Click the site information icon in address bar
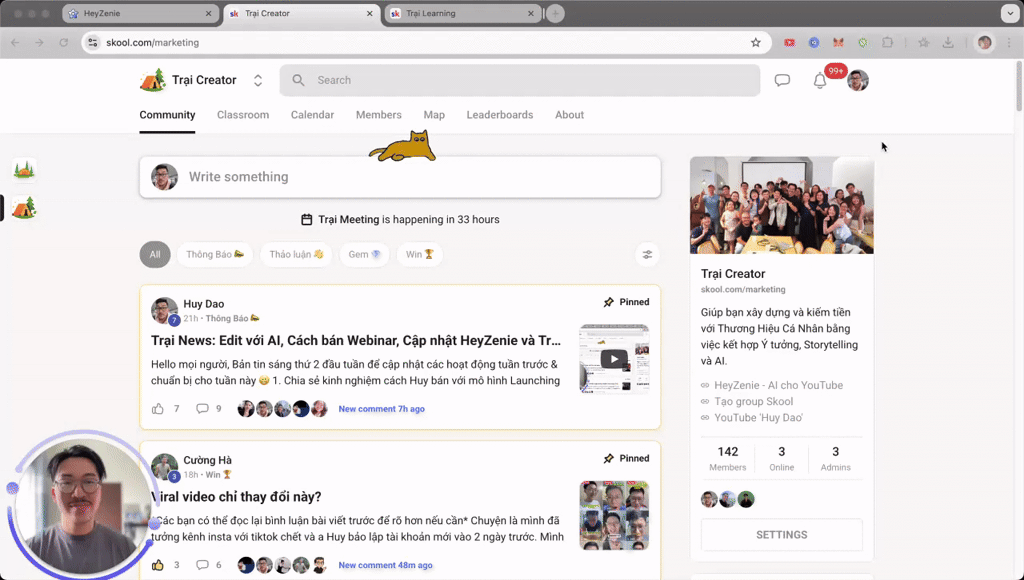 point(93,42)
